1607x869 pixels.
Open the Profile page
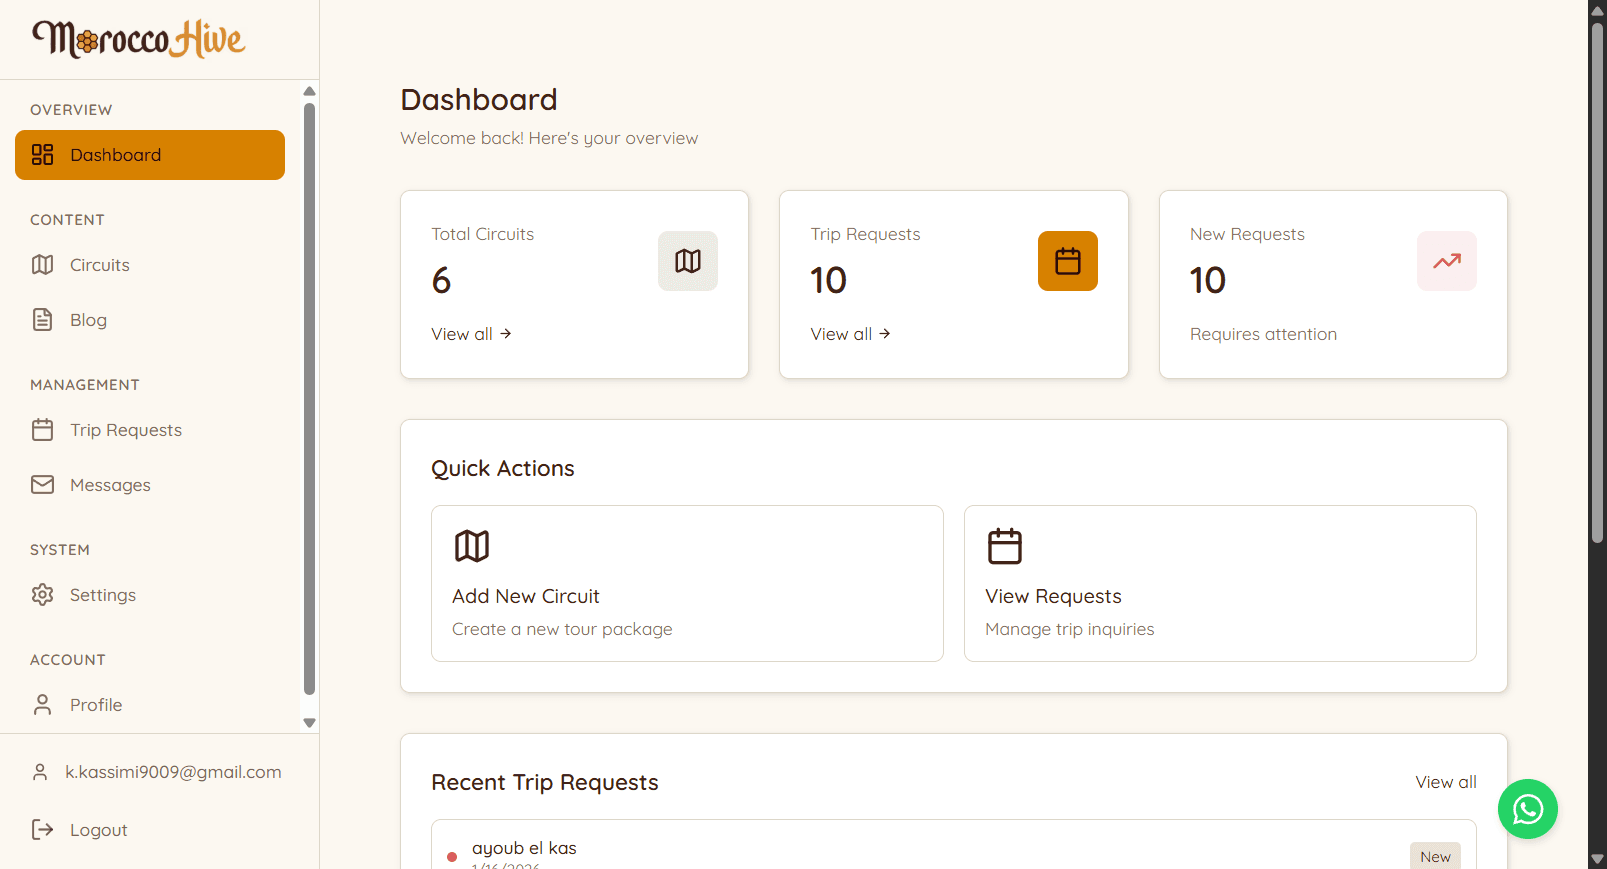(x=96, y=705)
